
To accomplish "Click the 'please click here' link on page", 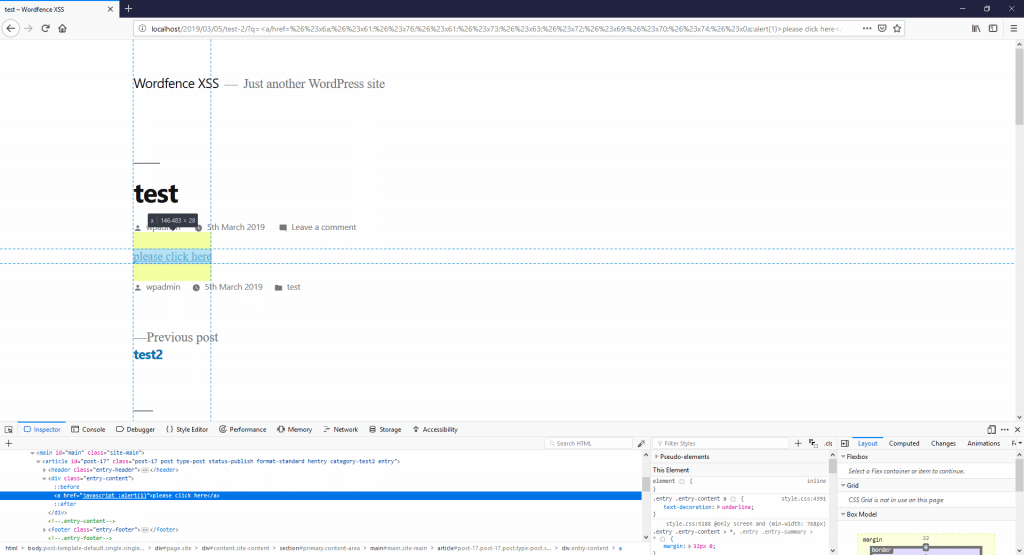I will pos(172,257).
